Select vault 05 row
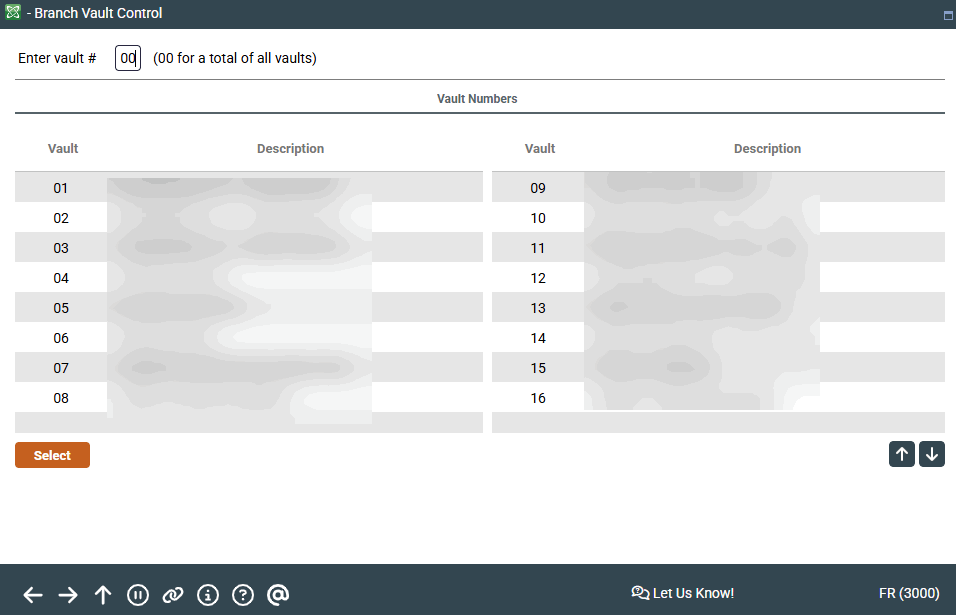Viewport: 956px width, 615px height. [61, 308]
